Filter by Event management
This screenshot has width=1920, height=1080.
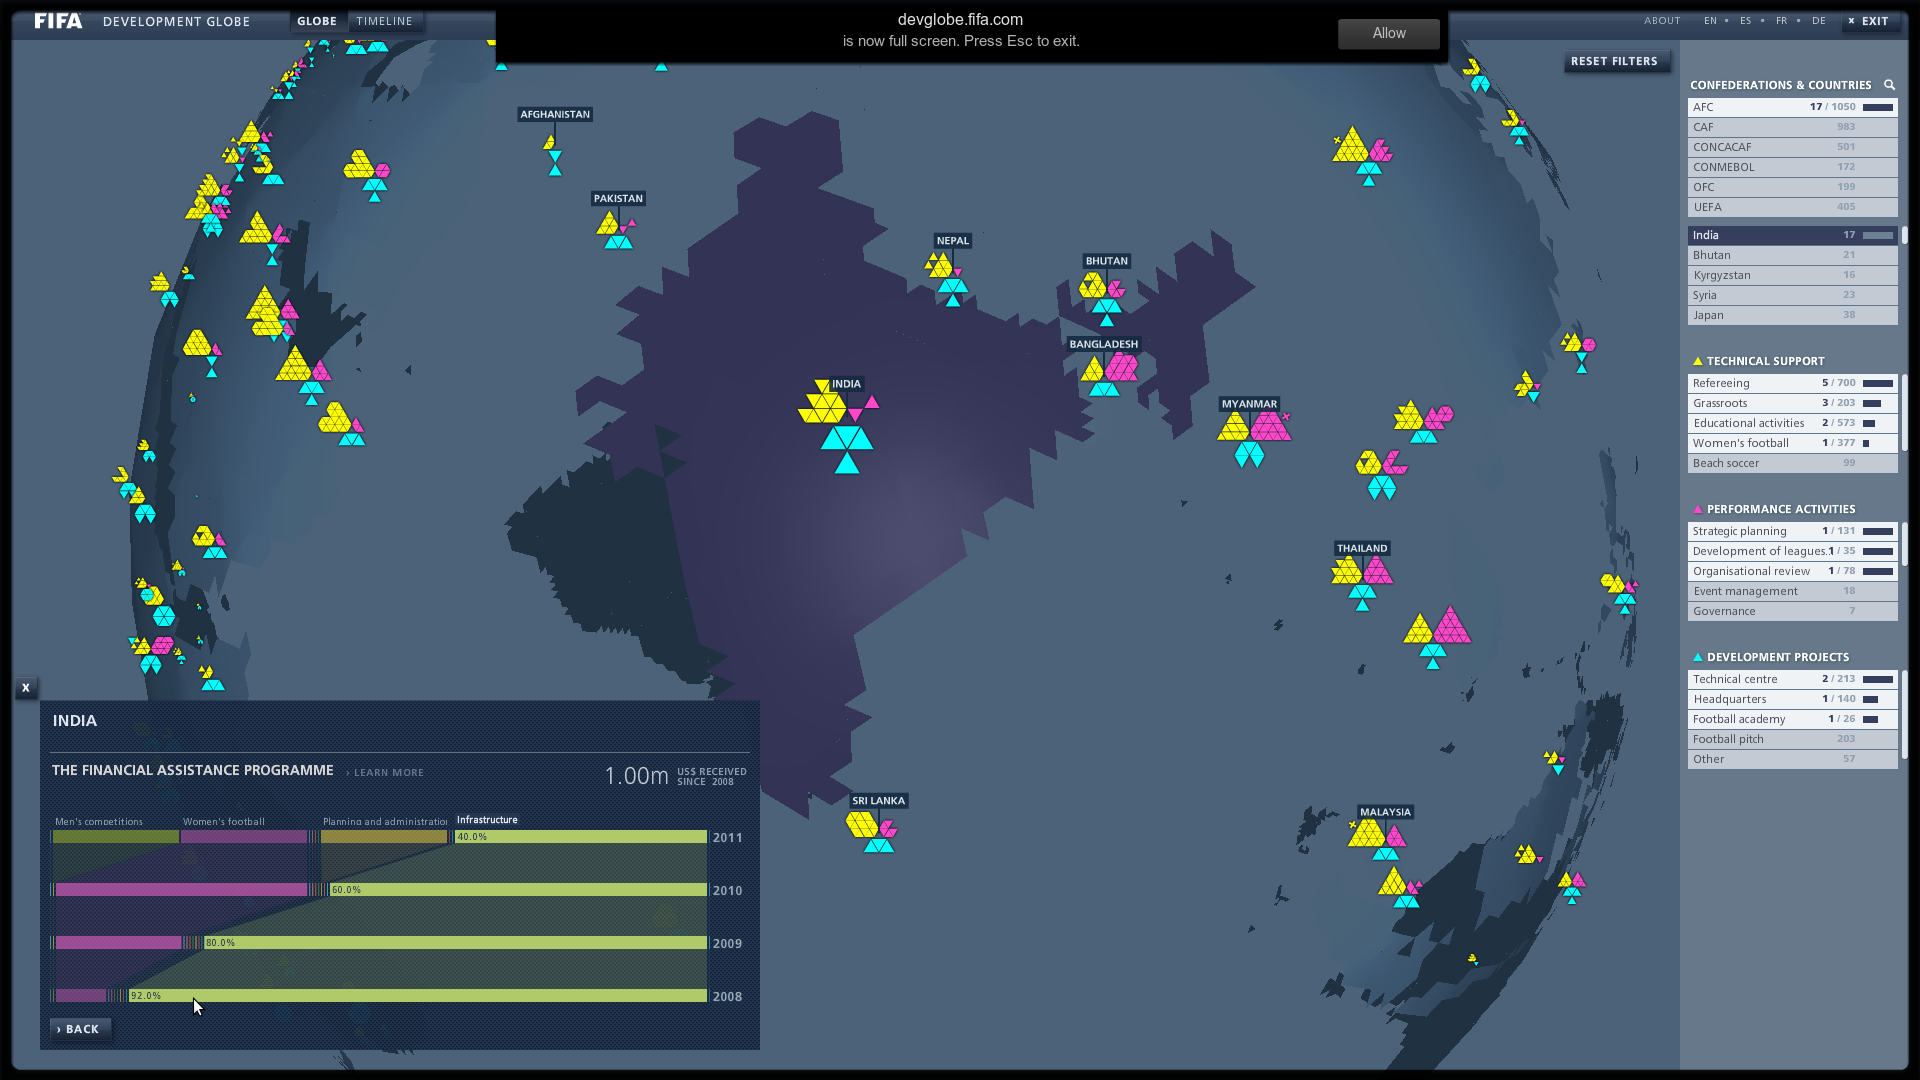(x=1792, y=591)
